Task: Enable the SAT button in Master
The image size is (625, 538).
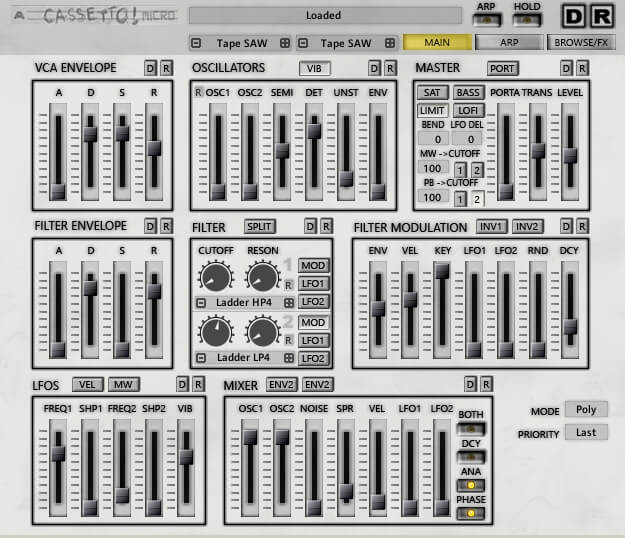Action: point(432,92)
